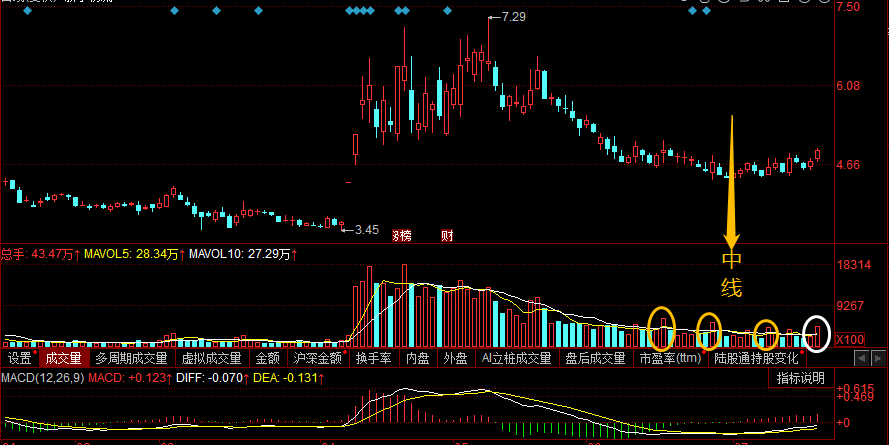Select the 外盘 tab
This screenshot has height=445, width=889.
455,358
